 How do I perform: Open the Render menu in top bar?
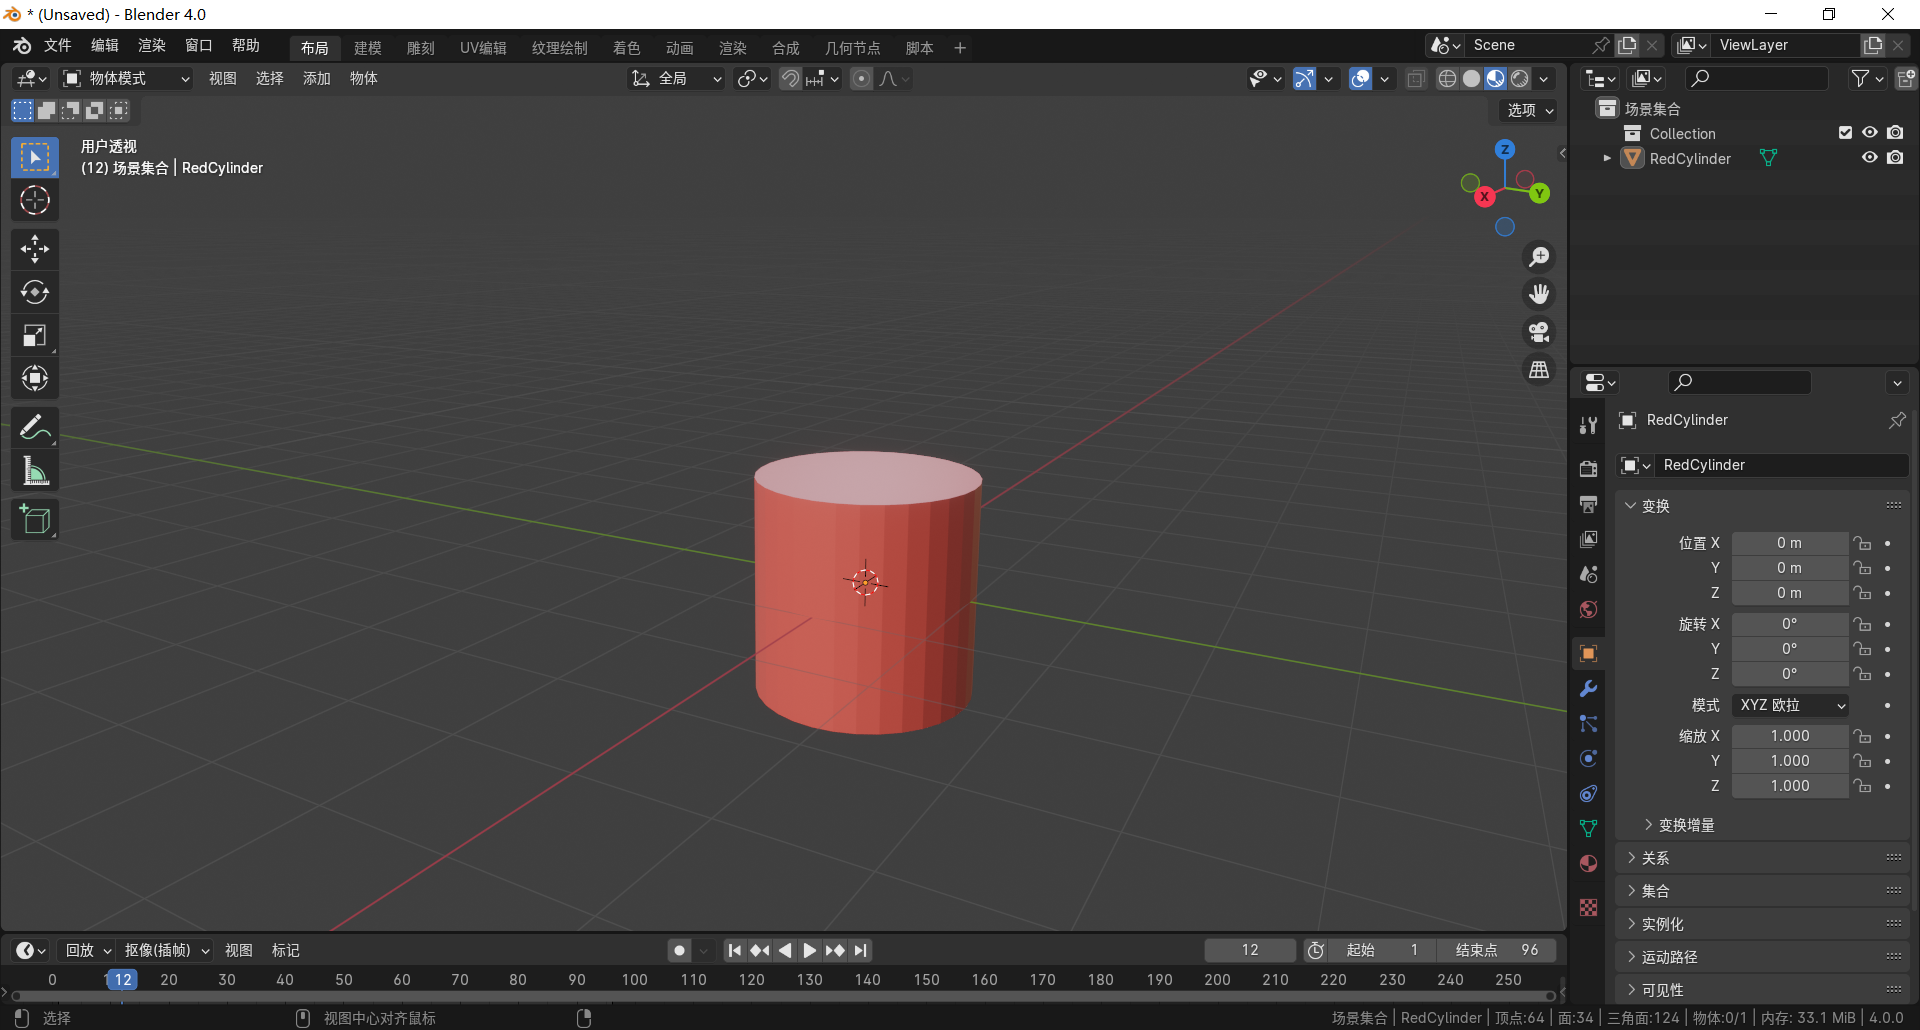[x=151, y=45]
